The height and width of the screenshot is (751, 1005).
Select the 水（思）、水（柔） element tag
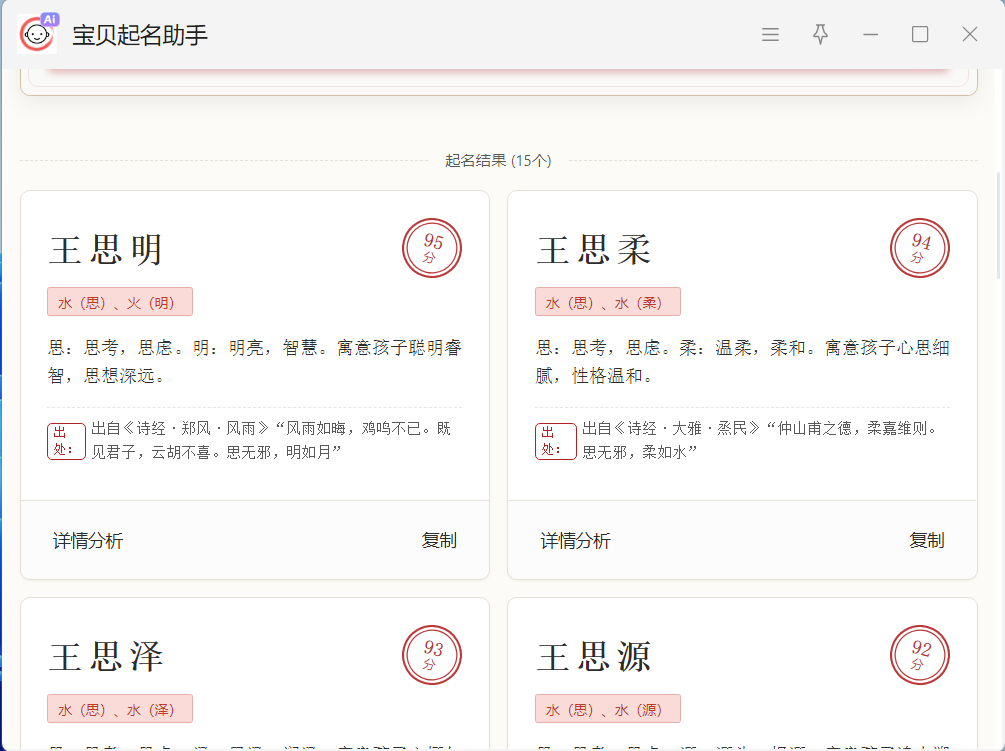pyautogui.click(x=608, y=302)
